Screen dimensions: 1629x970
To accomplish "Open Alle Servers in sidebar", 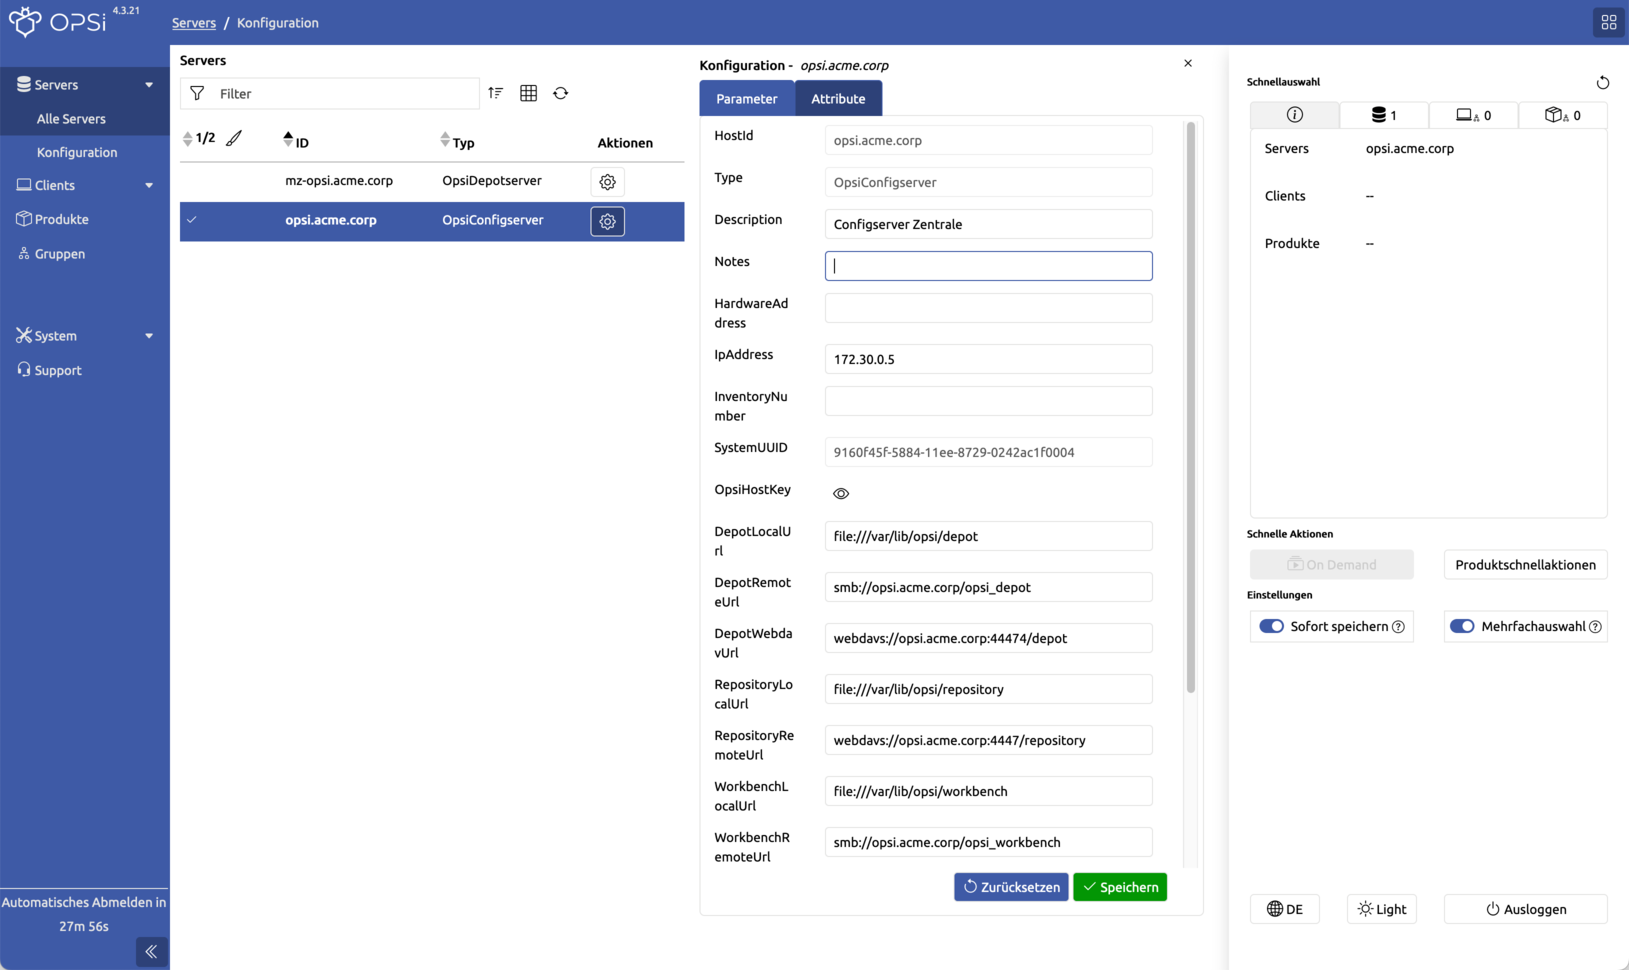I will point(71,119).
